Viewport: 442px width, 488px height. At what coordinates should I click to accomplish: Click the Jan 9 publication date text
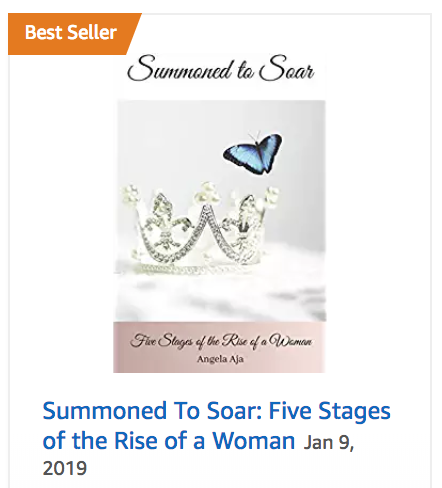(329, 442)
